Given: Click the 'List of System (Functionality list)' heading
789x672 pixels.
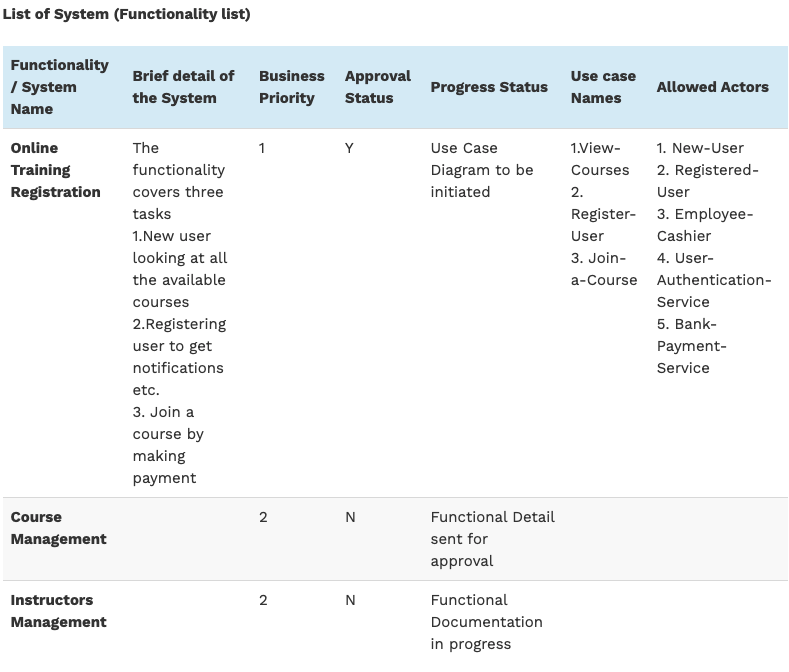Looking at the screenshot, I should pyautogui.click(x=126, y=14).
